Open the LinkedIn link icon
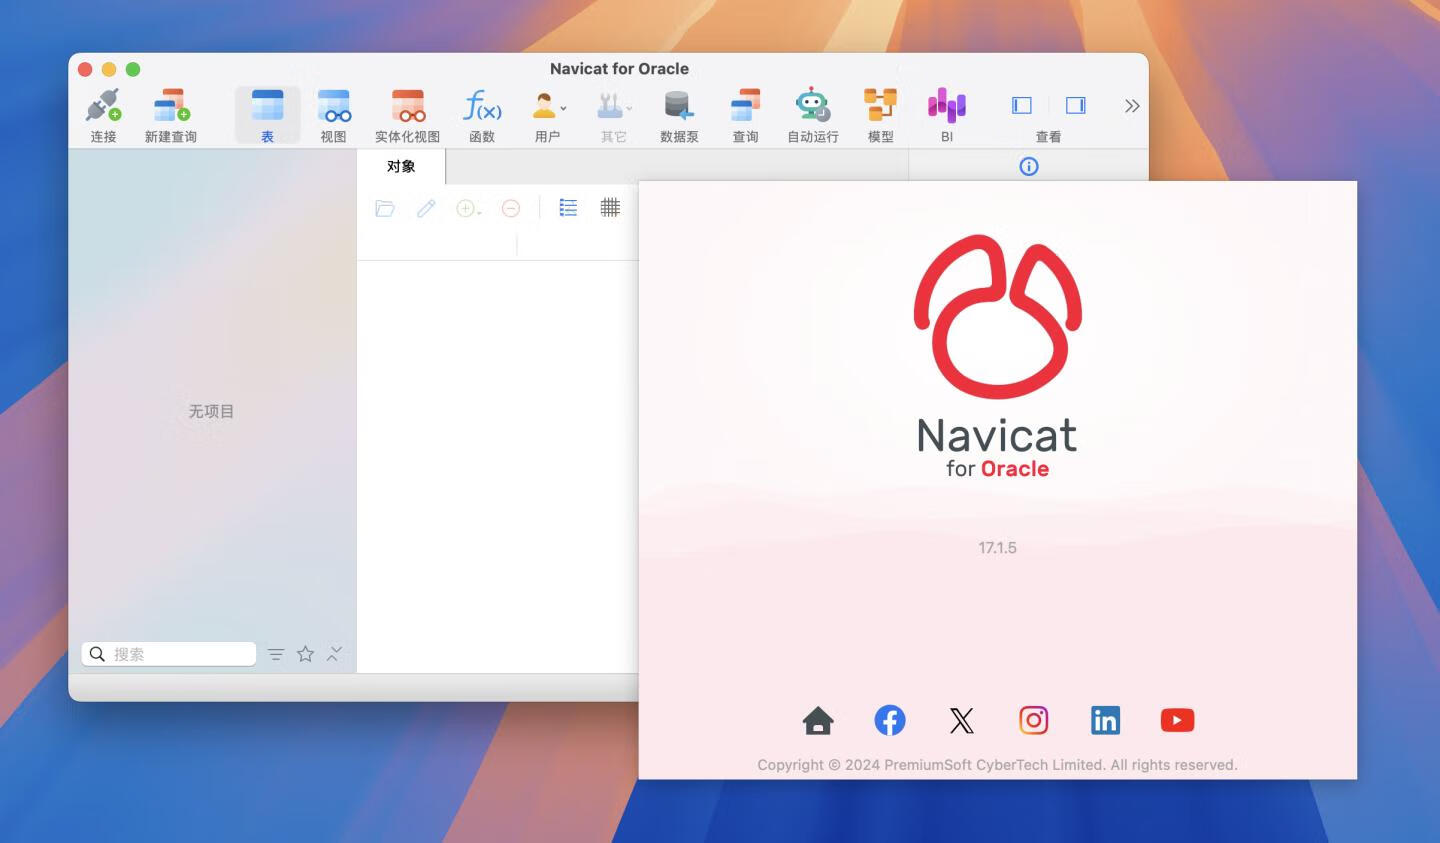 click(x=1105, y=720)
